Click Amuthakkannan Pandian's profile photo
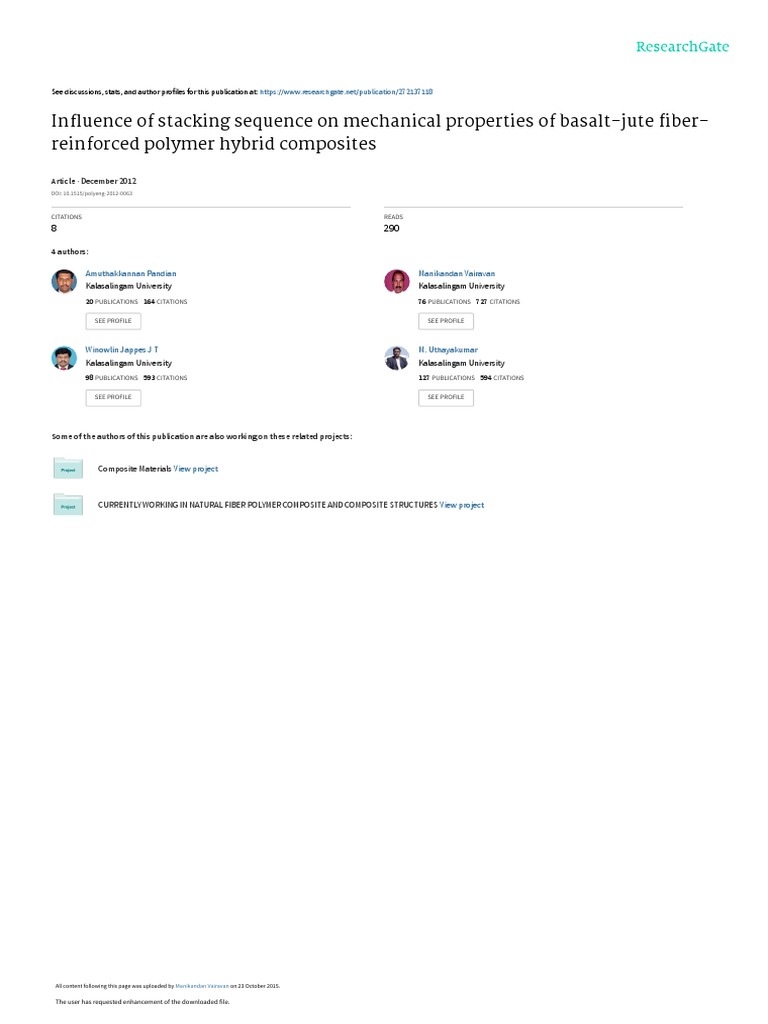Viewport: 768px width, 1024px height. coord(64,281)
